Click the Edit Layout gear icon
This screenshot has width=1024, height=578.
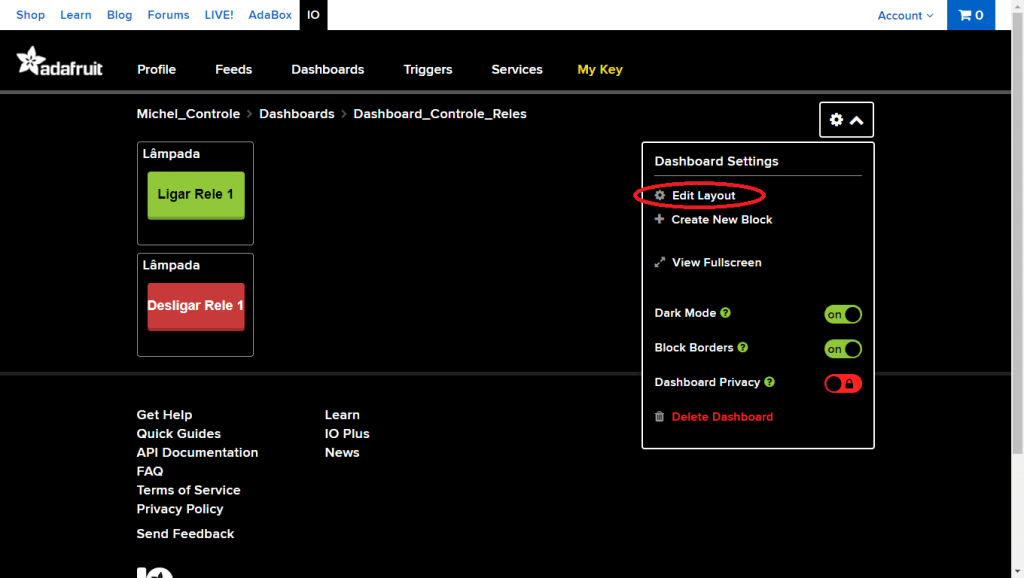click(660, 195)
